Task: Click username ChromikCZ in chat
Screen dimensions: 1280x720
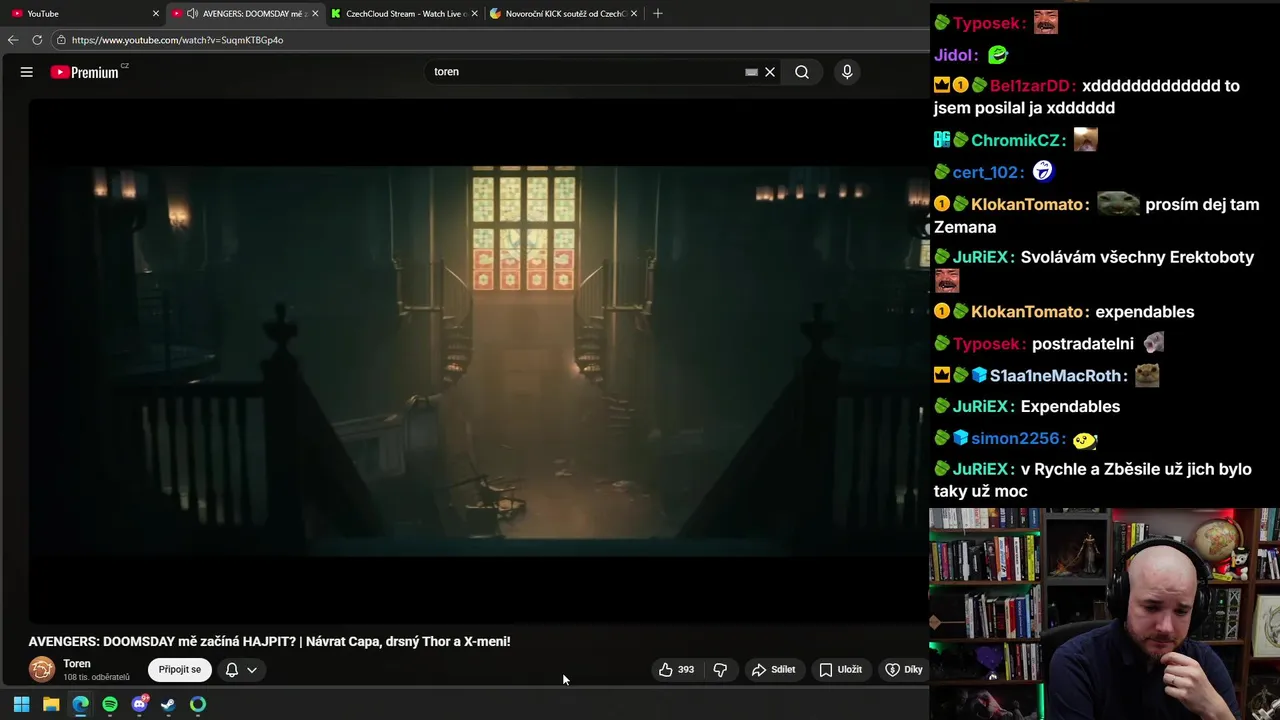Action: [x=1015, y=141]
